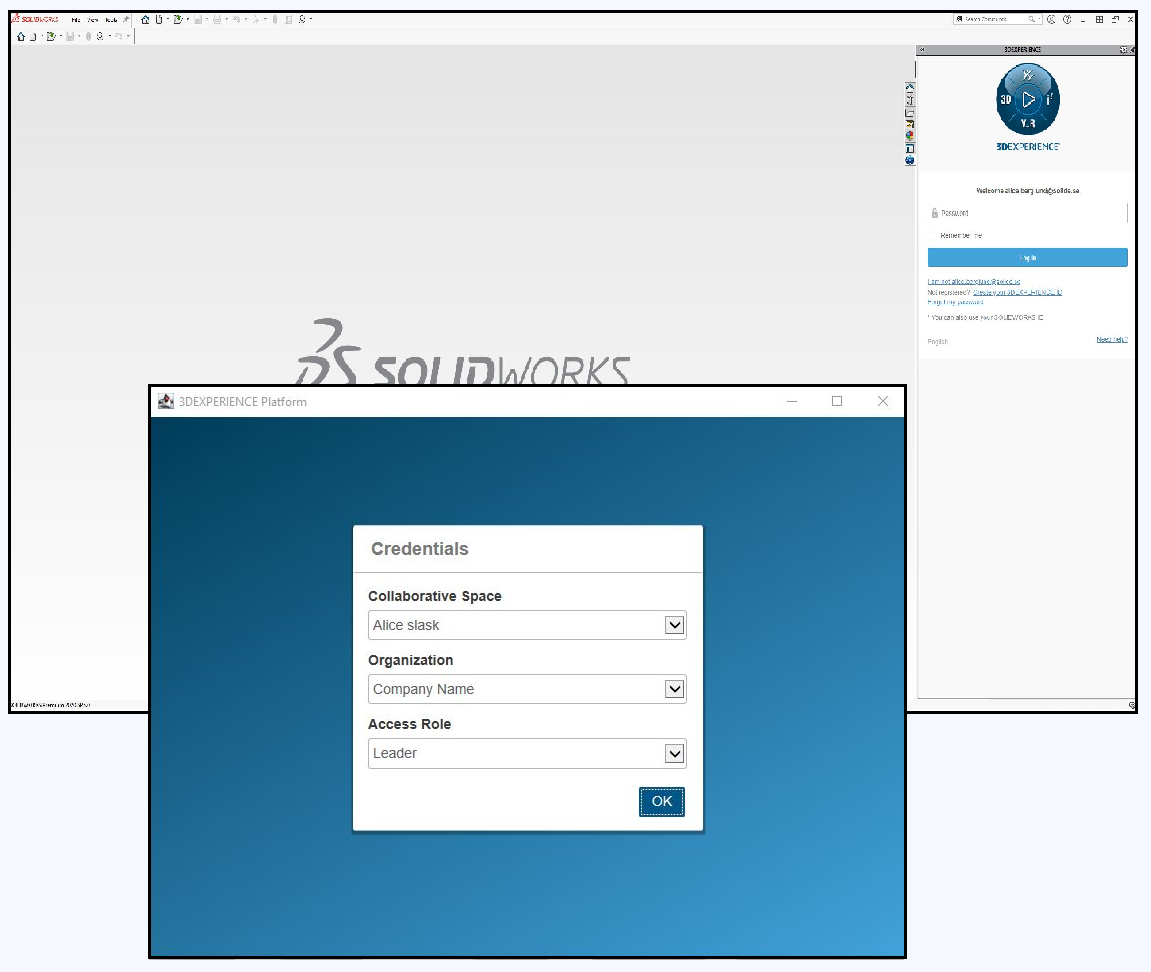Click the blue Log in button
This screenshot has width=1151, height=972.
click(1027, 257)
